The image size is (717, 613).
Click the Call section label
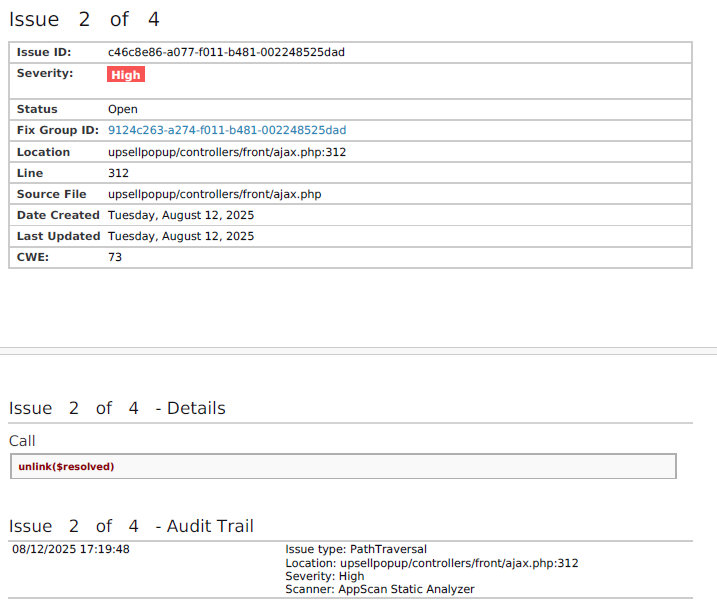click(22, 441)
